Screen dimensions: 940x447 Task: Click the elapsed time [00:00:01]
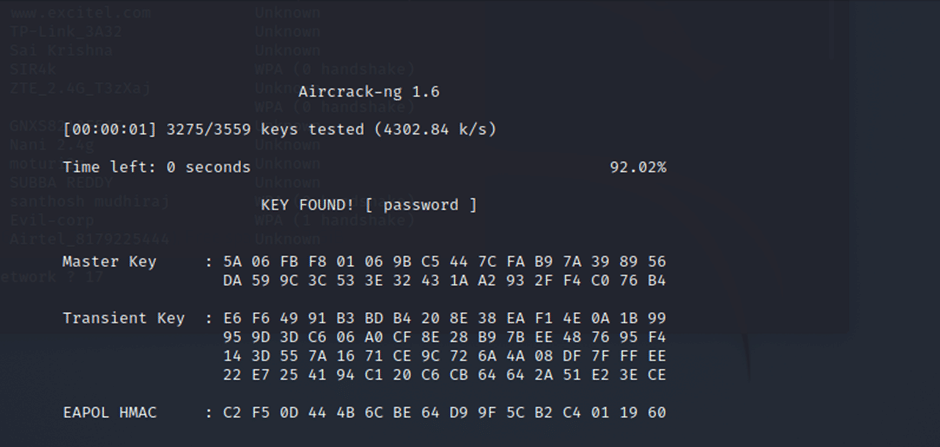click(x=110, y=130)
